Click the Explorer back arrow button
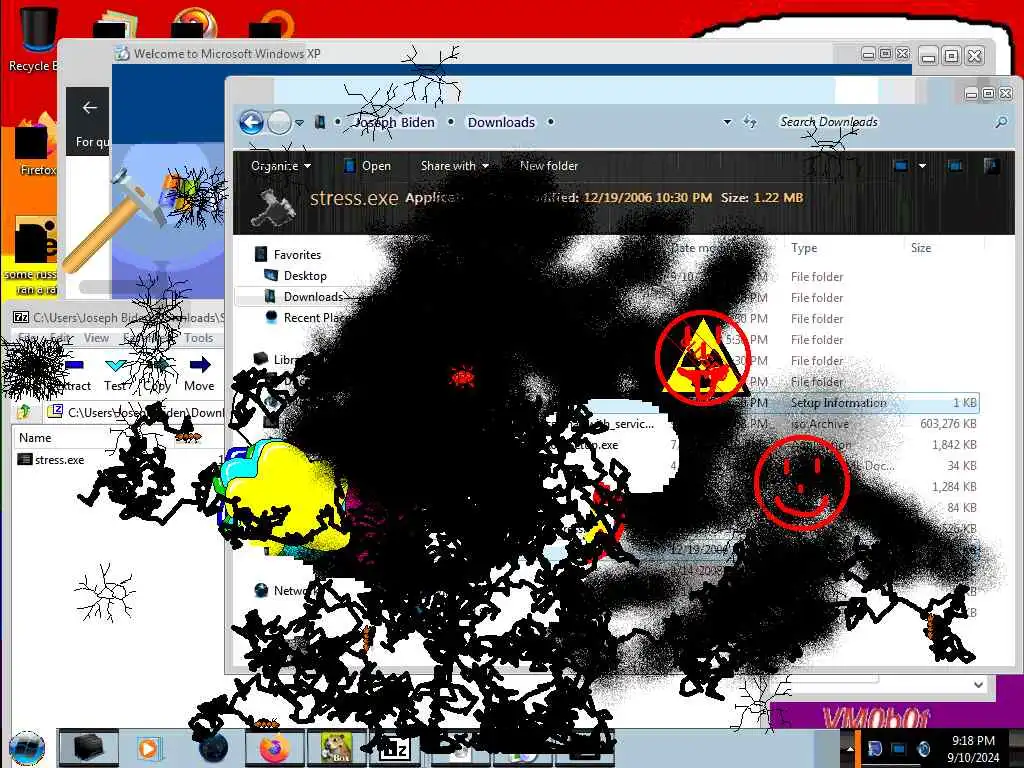The image size is (1024, 768). point(251,122)
